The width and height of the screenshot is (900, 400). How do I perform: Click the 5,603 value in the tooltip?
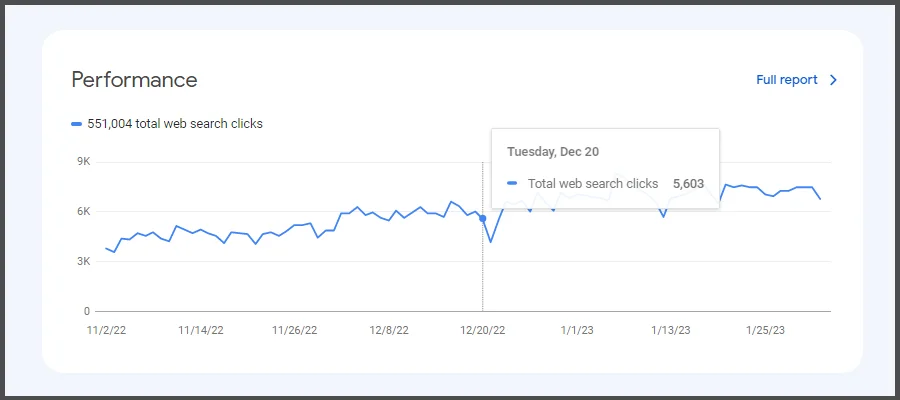[689, 184]
